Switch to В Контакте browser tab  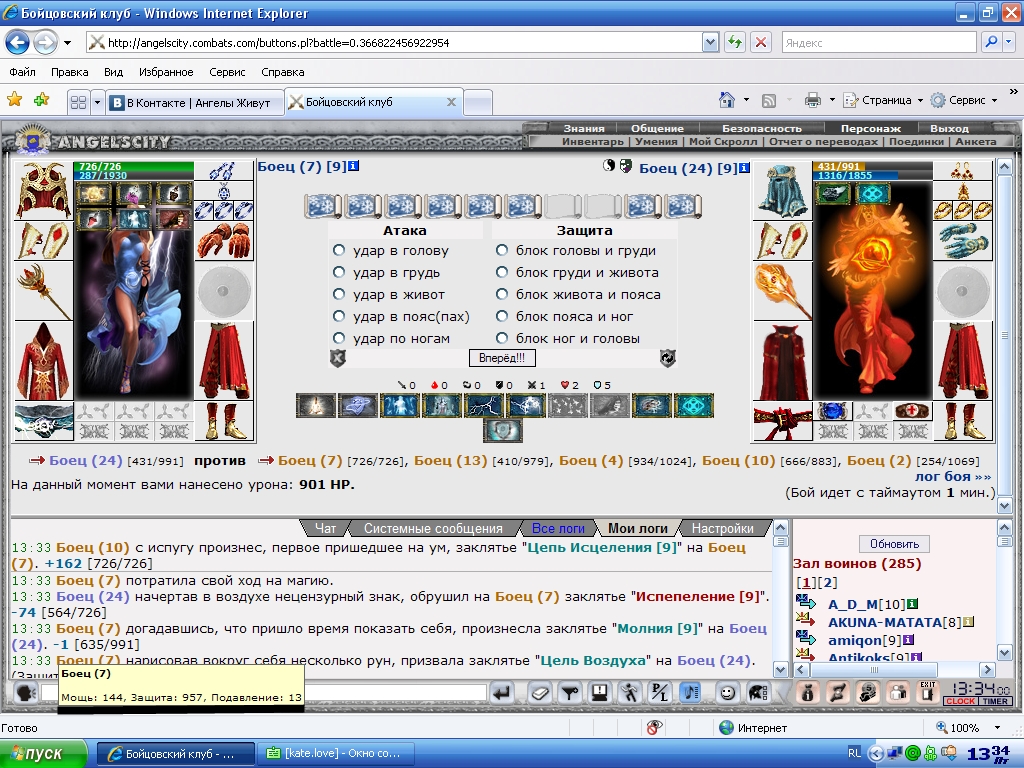[195, 103]
